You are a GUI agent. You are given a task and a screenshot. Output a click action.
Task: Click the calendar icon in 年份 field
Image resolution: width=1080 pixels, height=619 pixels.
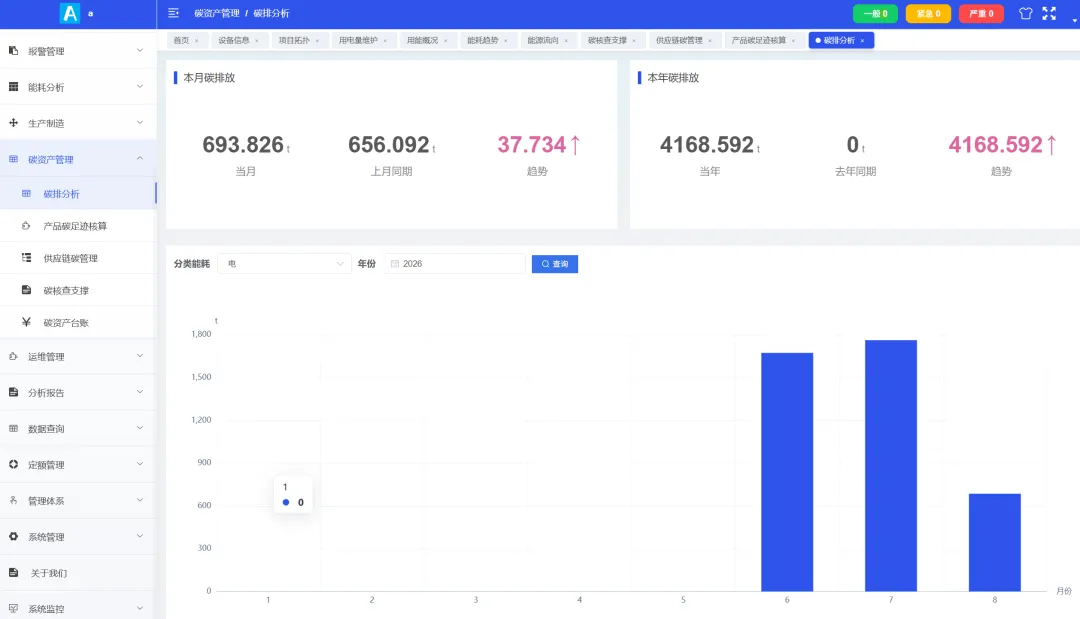tap(395, 264)
